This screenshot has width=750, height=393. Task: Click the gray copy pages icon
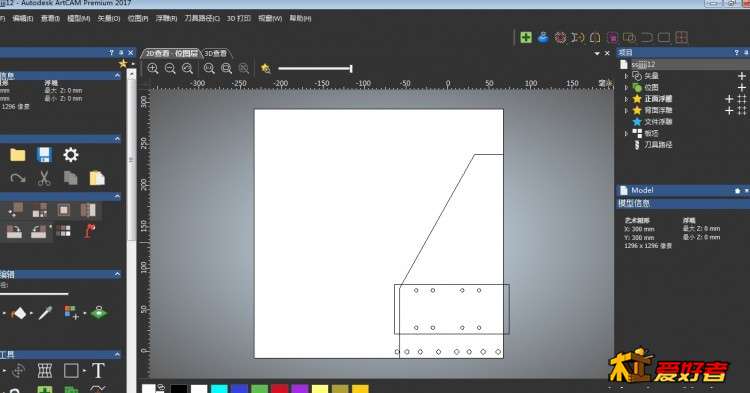click(x=71, y=178)
